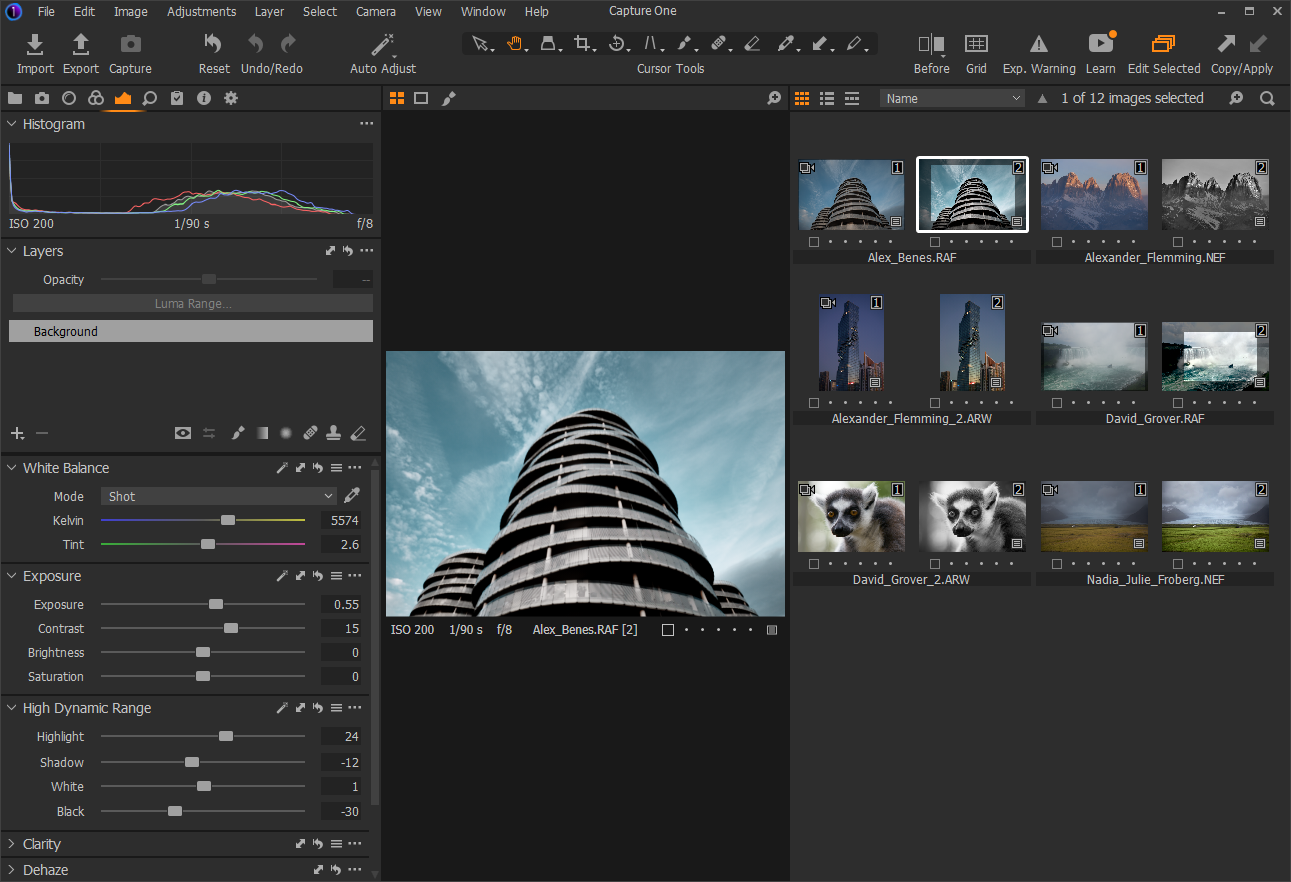Toggle the Exposure Warning
The width and height of the screenshot is (1291, 882).
(x=1039, y=44)
